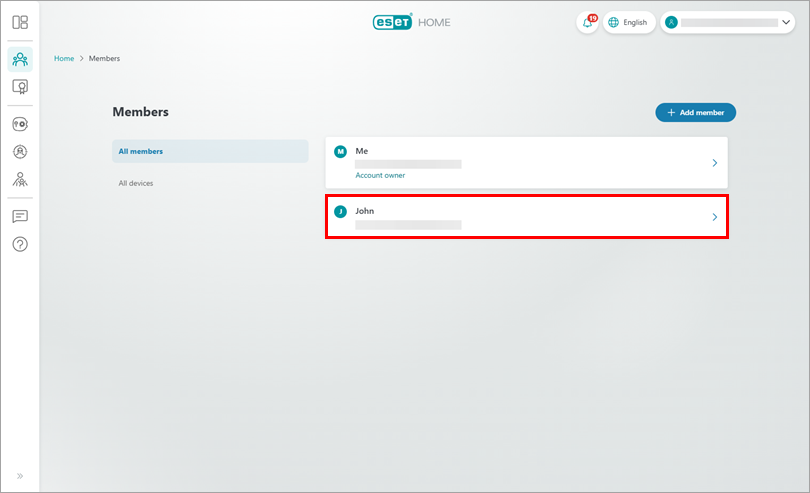Switch to the All devices tab

click(136, 183)
